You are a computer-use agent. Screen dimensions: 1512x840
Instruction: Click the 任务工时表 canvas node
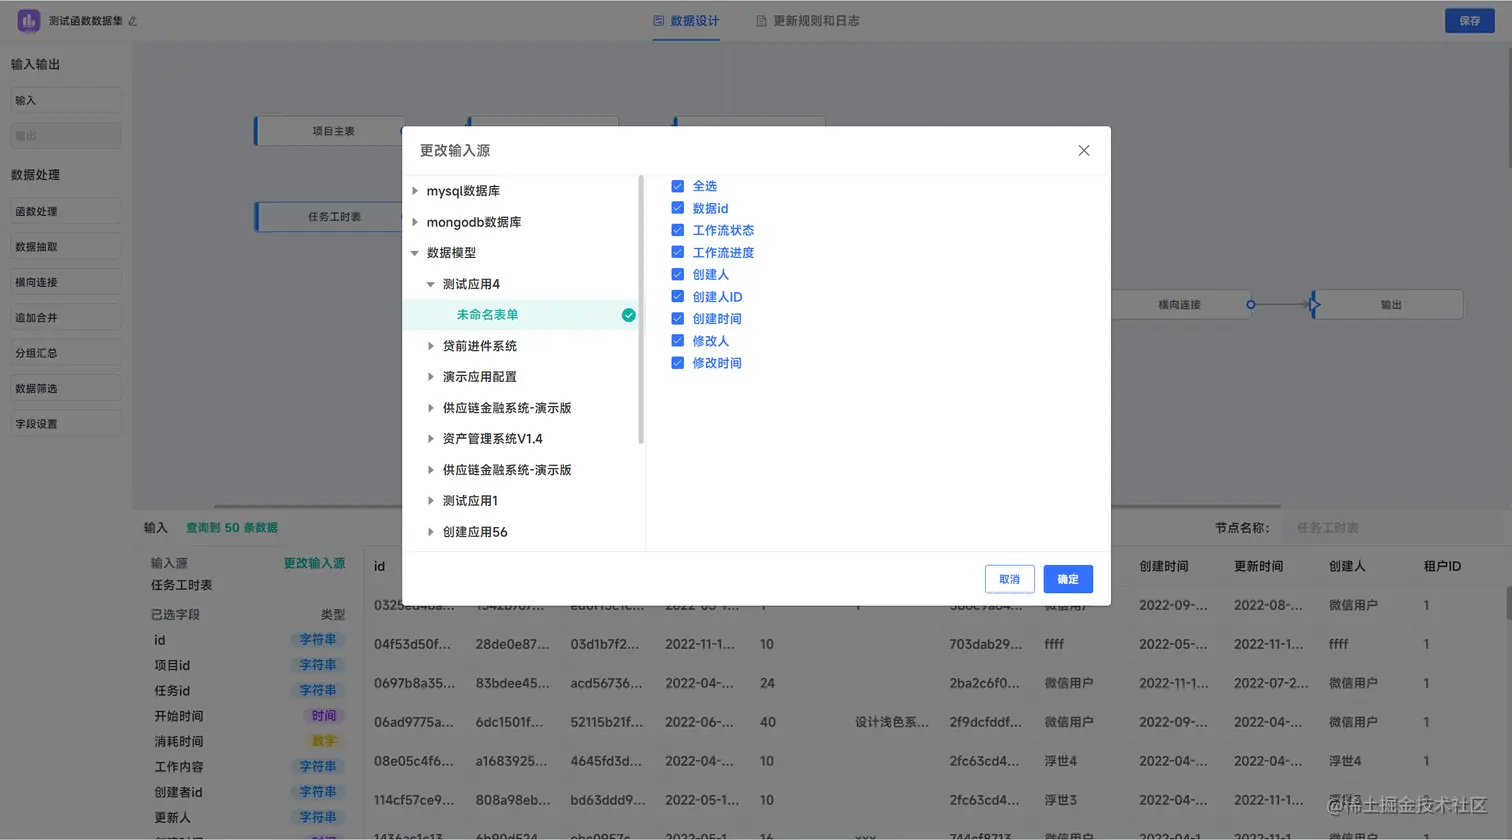pos(331,217)
